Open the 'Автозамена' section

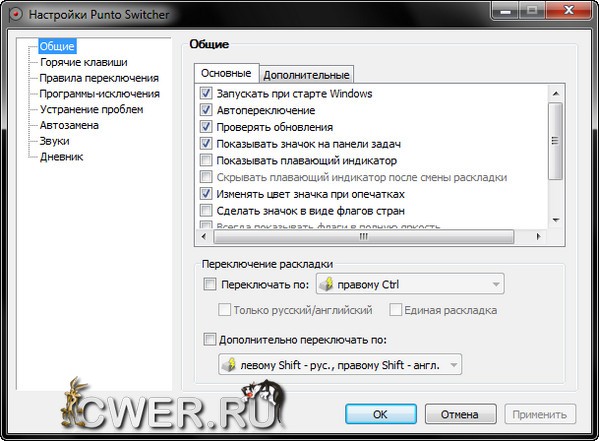[x=69, y=125]
